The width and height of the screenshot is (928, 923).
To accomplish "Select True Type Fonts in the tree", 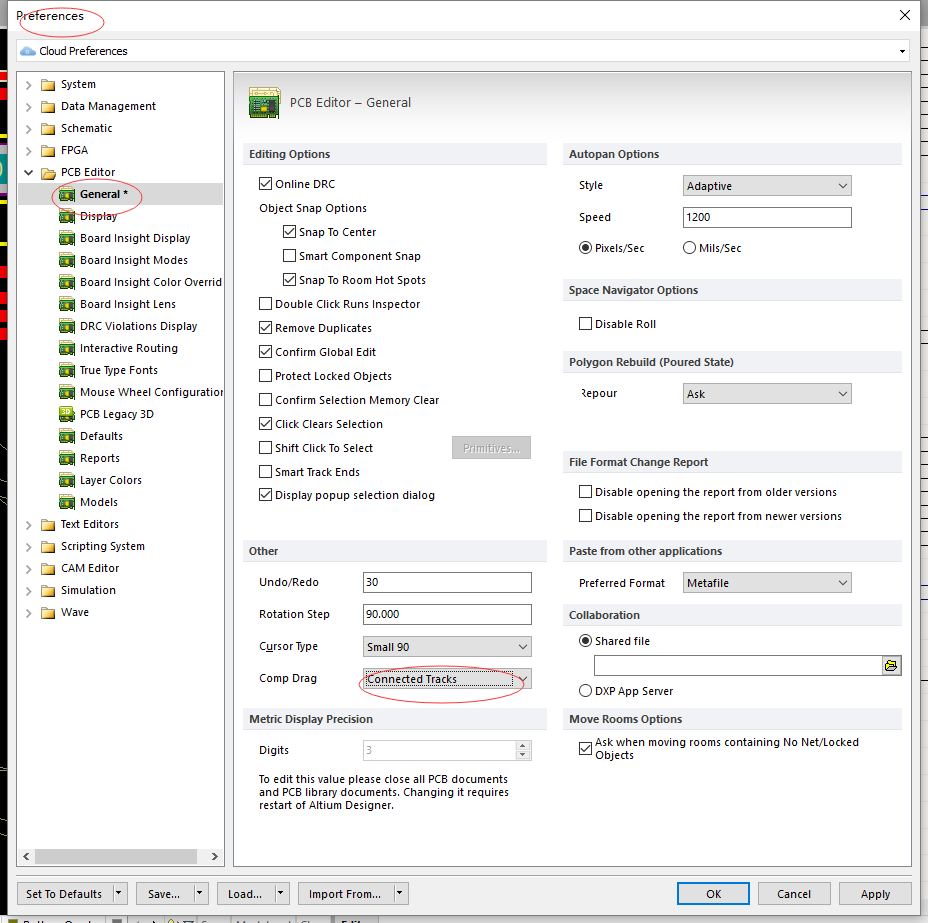I will pyautogui.click(x=119, y=370).
